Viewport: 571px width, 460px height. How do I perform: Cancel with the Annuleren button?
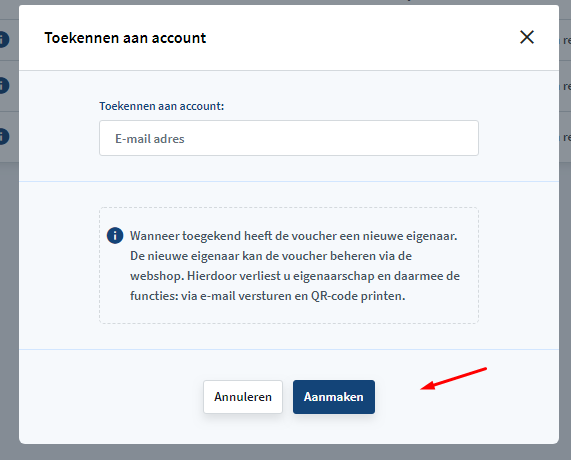[243, 397]
